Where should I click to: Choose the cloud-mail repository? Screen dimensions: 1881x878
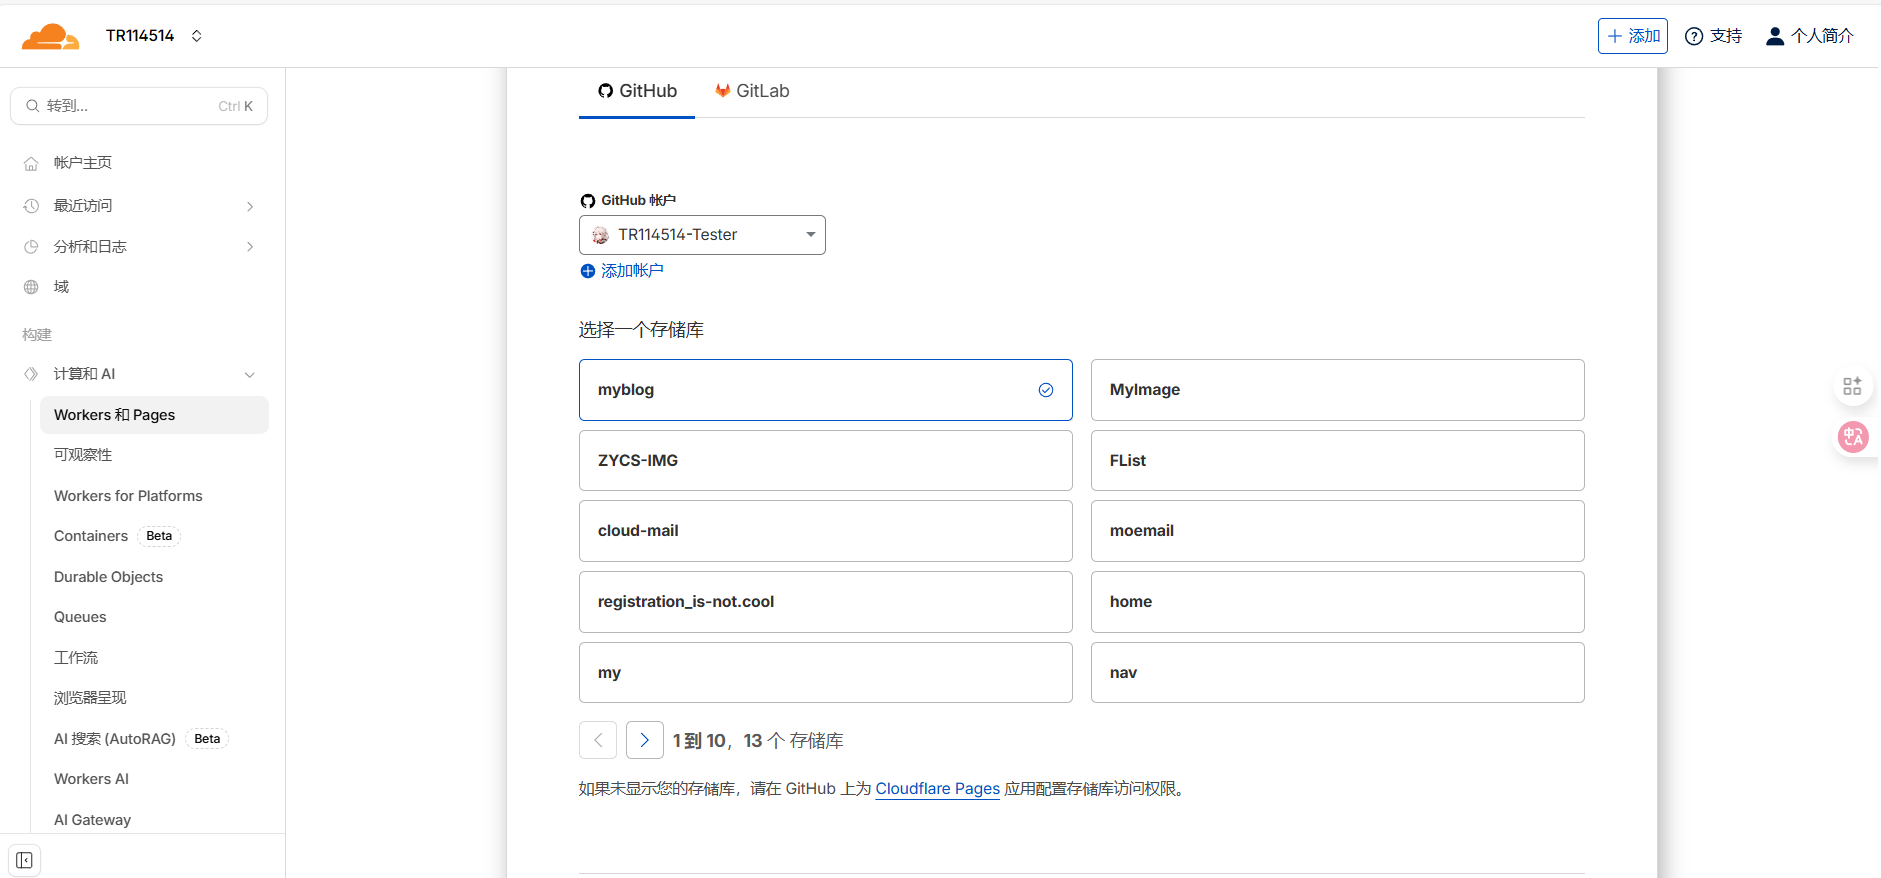coord(825,531)
